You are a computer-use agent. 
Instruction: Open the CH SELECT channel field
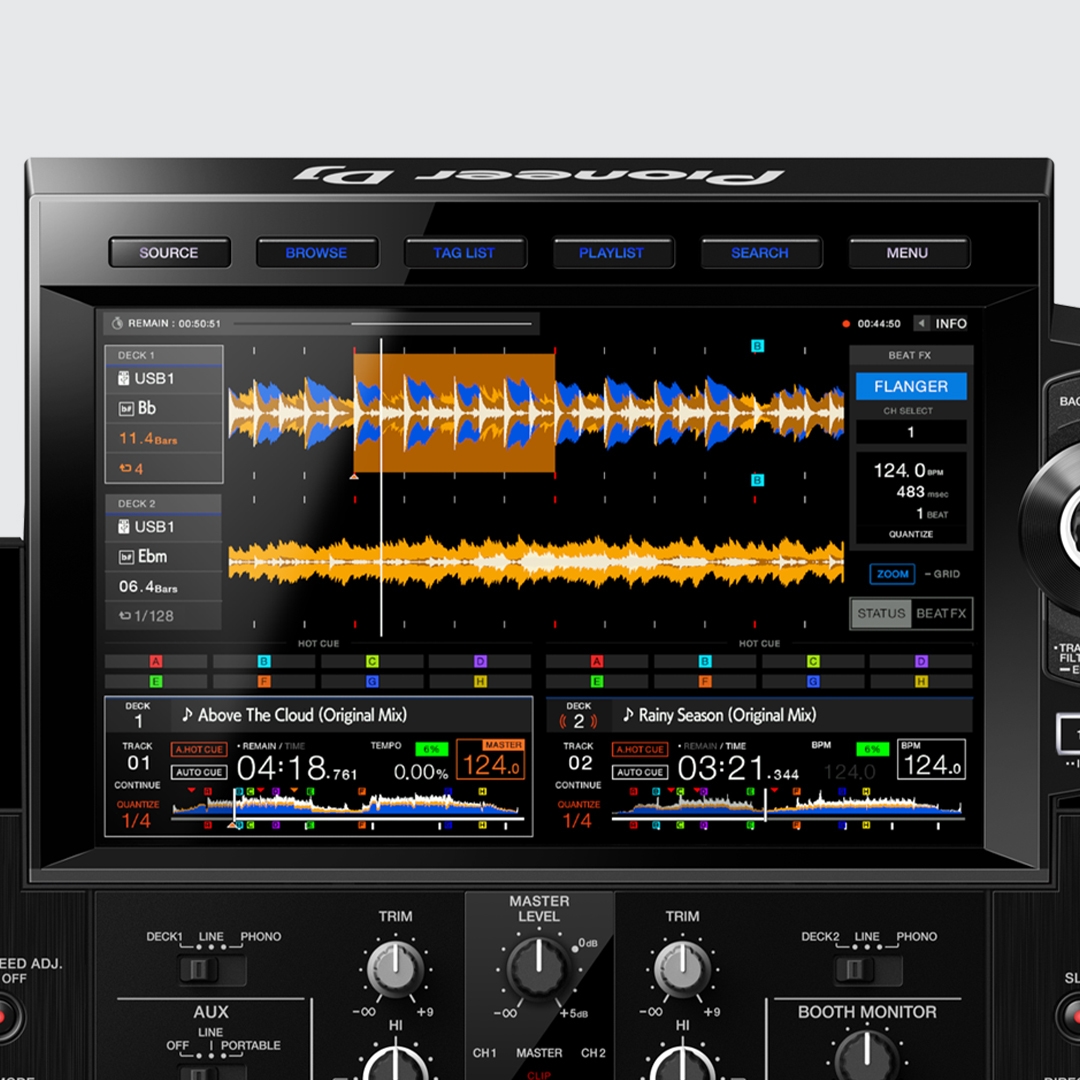click(910, 432)
